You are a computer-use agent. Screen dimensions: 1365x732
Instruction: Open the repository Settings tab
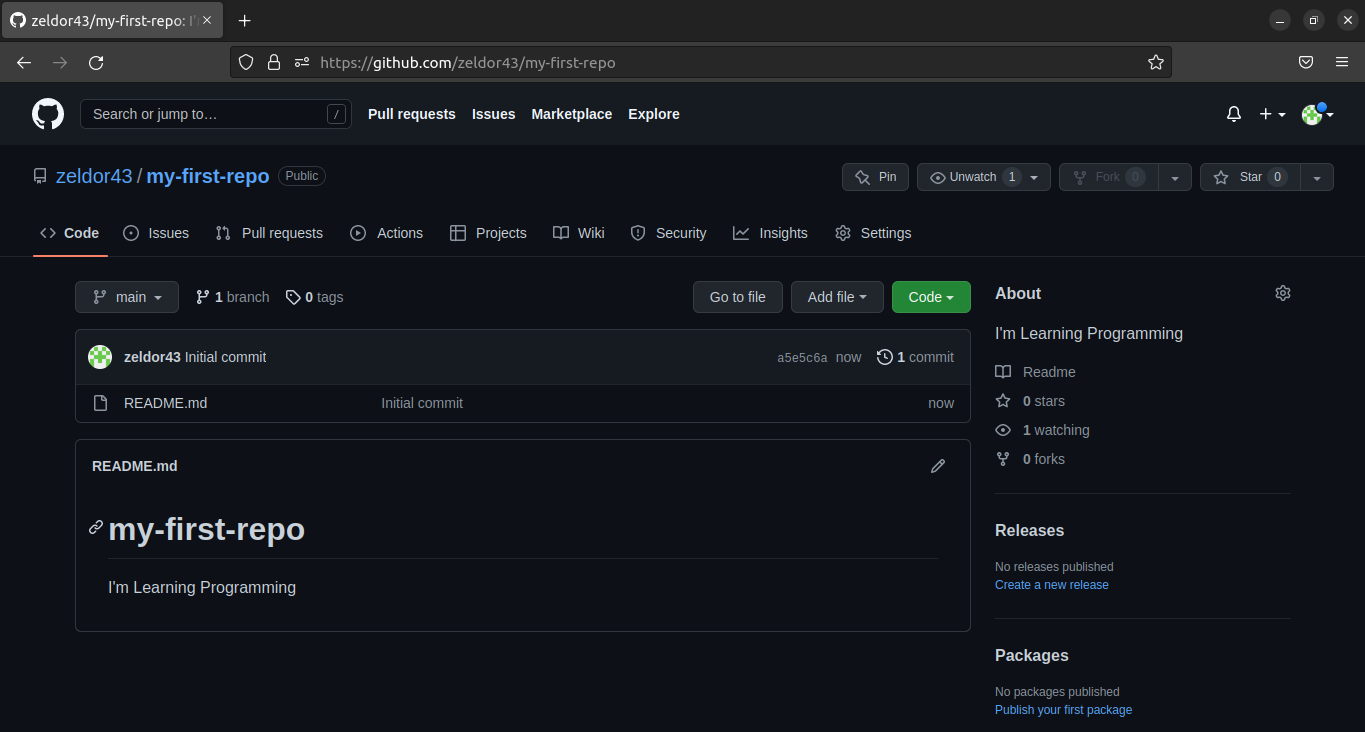point(873,233)
